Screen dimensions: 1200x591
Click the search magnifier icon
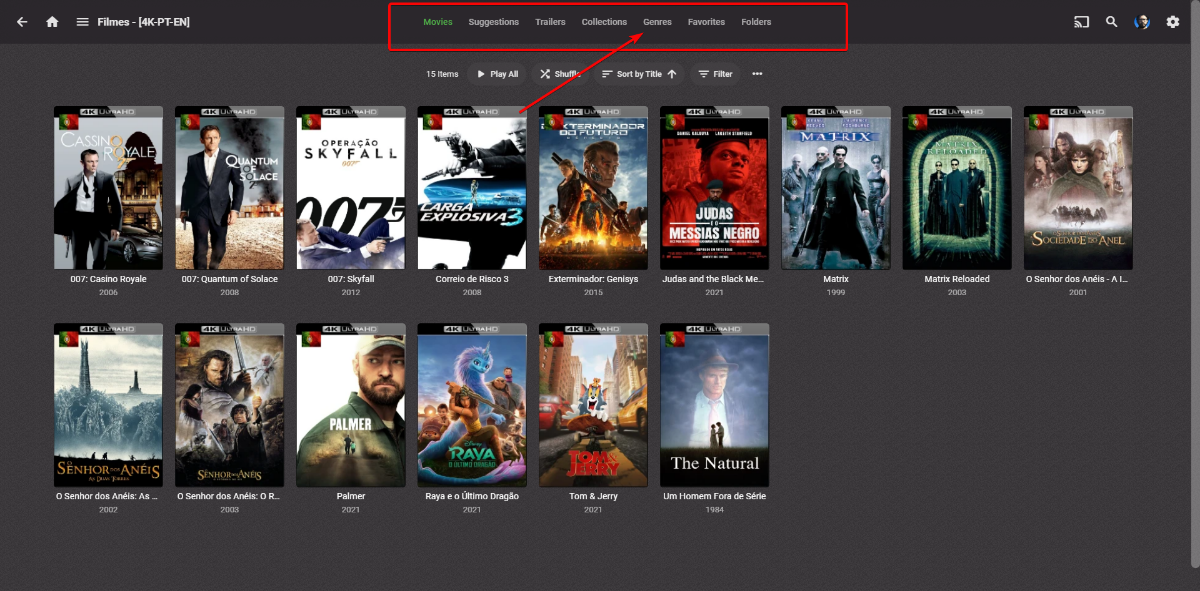point(1111,22)
